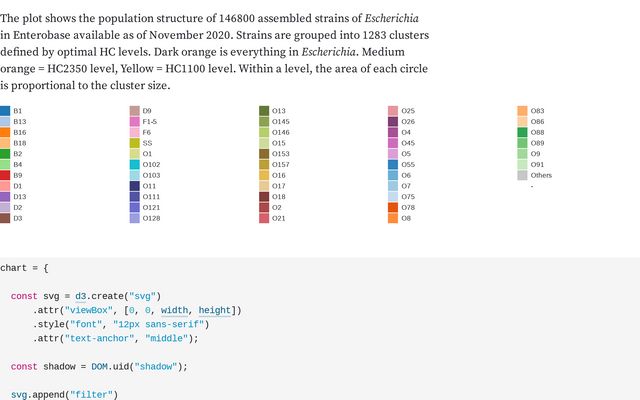Select the O11 dark blue swatch
The image size is (640, 400).
(x=134, y=186)
